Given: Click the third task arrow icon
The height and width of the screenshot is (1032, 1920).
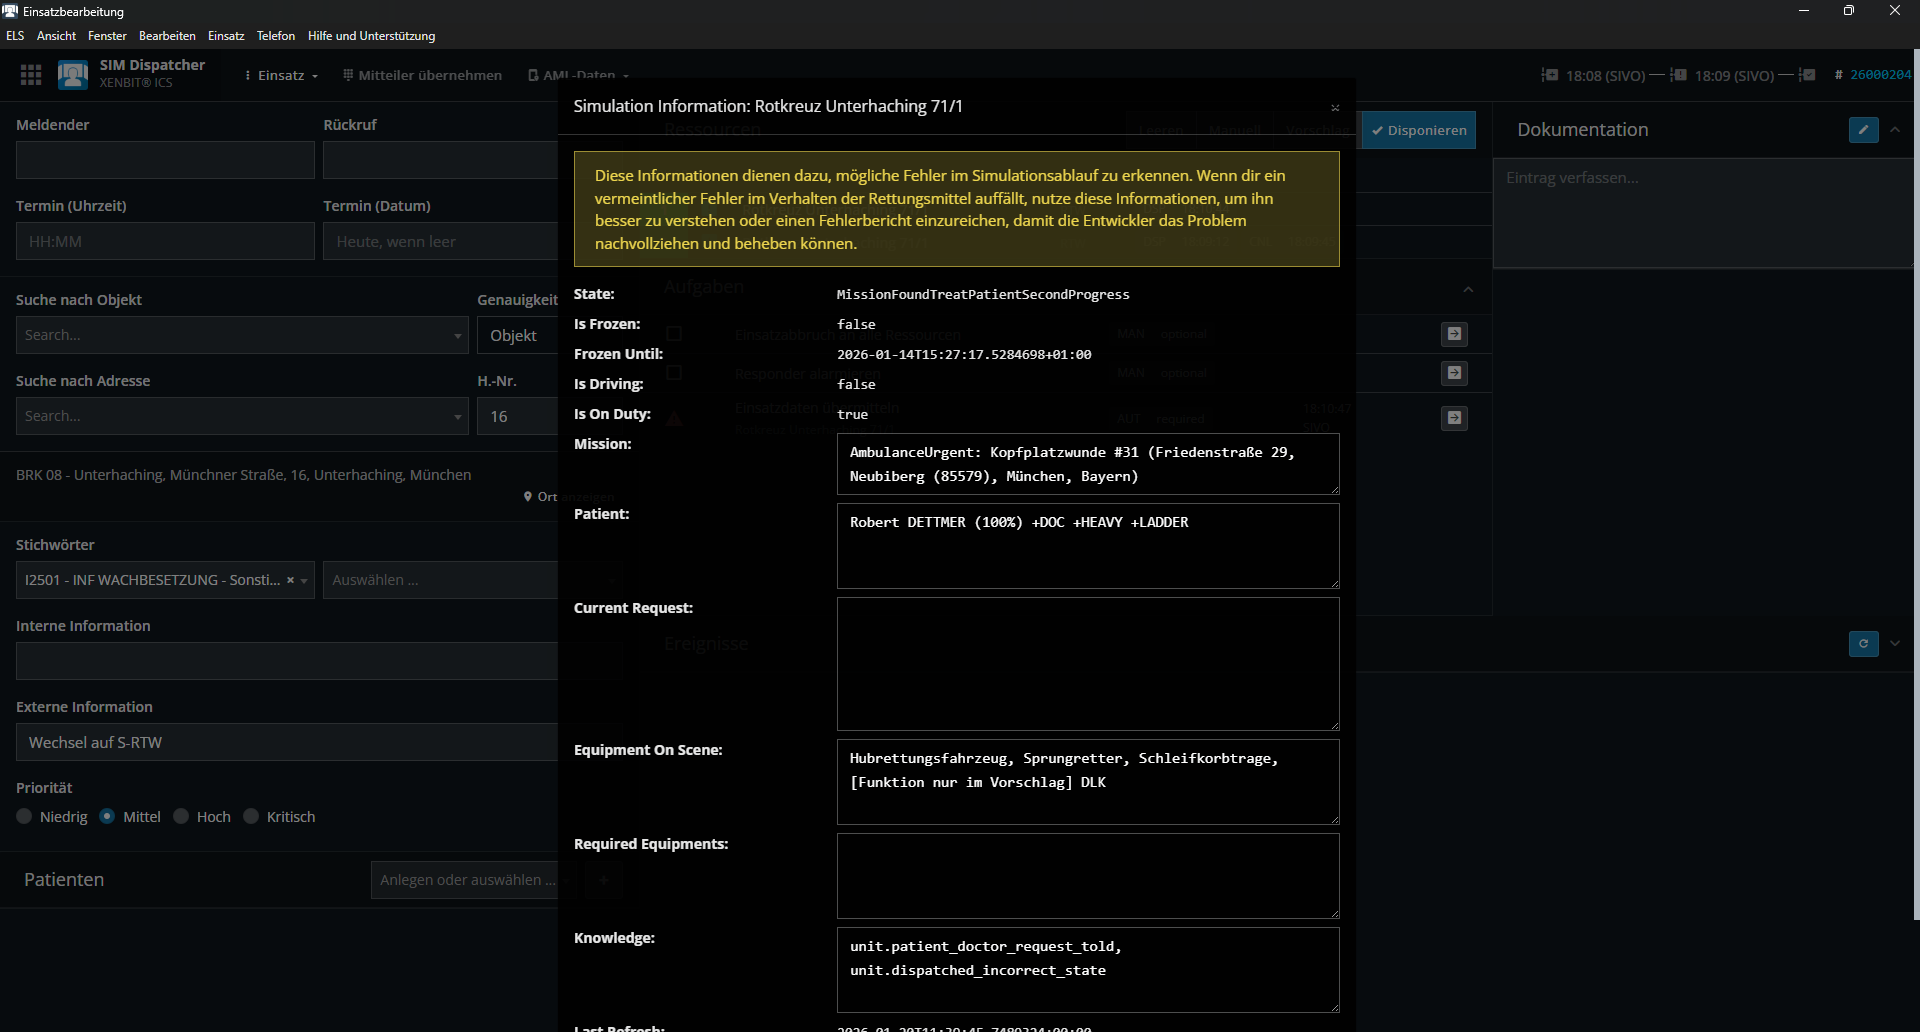Looking at the screenshot, I should pyautogui.click(x=1454, y=418).
